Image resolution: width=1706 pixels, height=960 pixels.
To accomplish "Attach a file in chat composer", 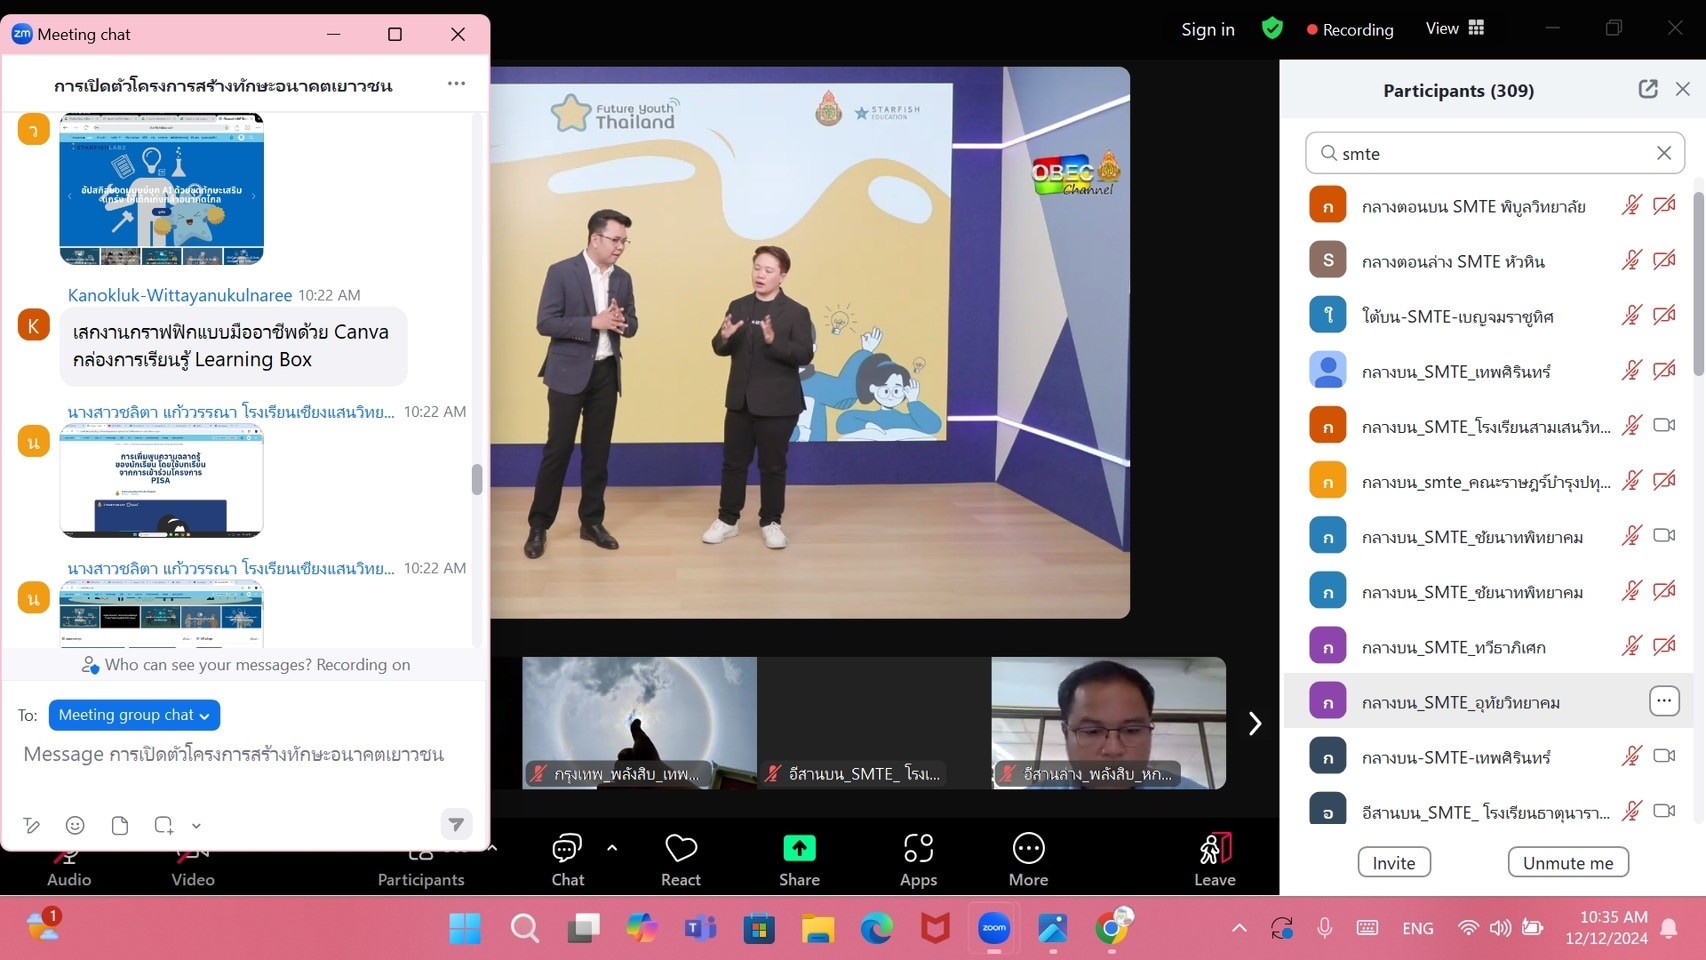I will (120, 825).
